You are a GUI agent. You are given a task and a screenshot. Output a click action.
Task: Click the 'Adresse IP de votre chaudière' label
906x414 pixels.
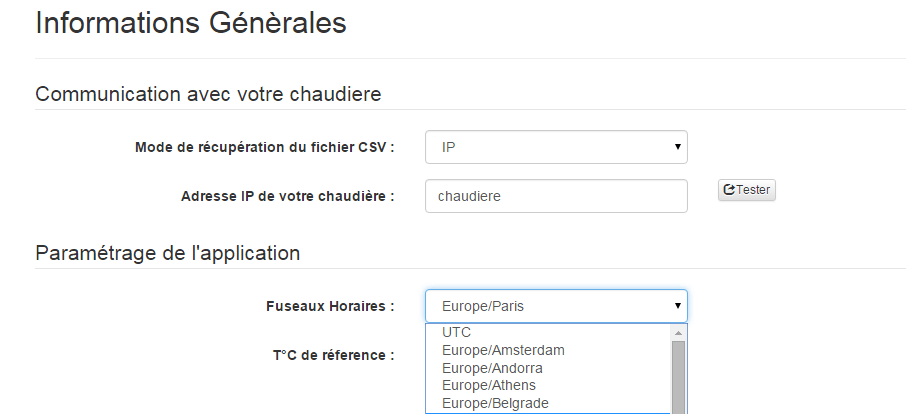pyautogui.click(x=287, y=196)
